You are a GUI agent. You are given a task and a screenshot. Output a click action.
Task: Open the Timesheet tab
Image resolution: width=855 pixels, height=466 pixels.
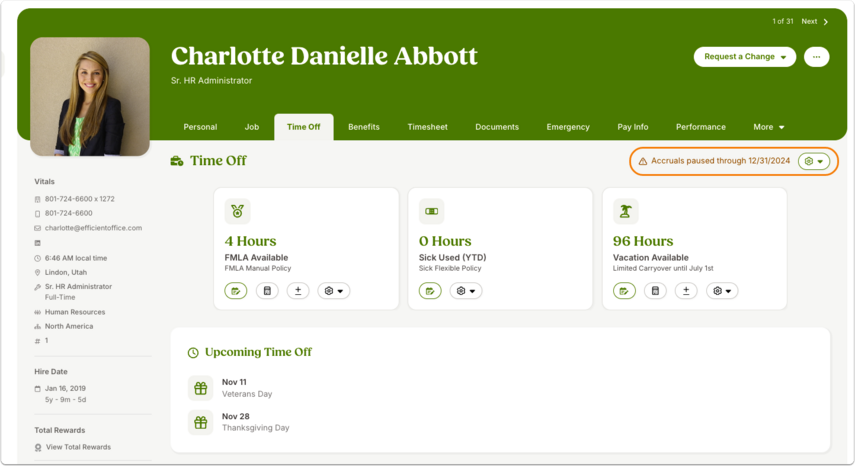(428, 127)
